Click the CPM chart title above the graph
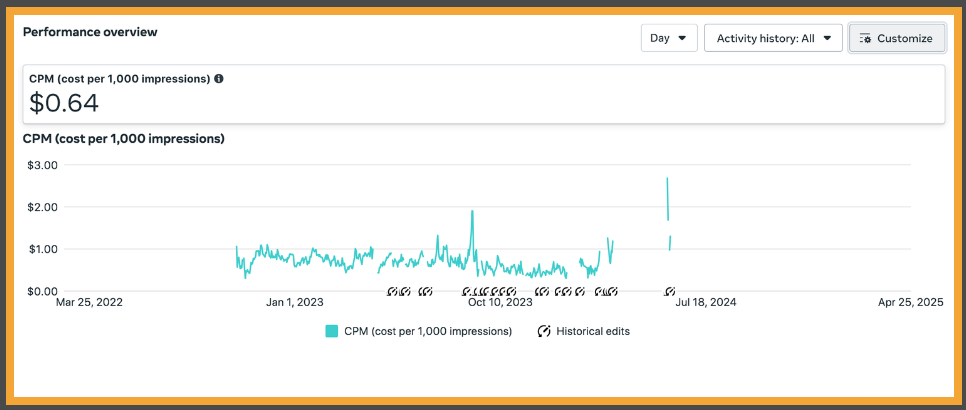This screenshot has width=966, height=410. [x=123, y=139]
